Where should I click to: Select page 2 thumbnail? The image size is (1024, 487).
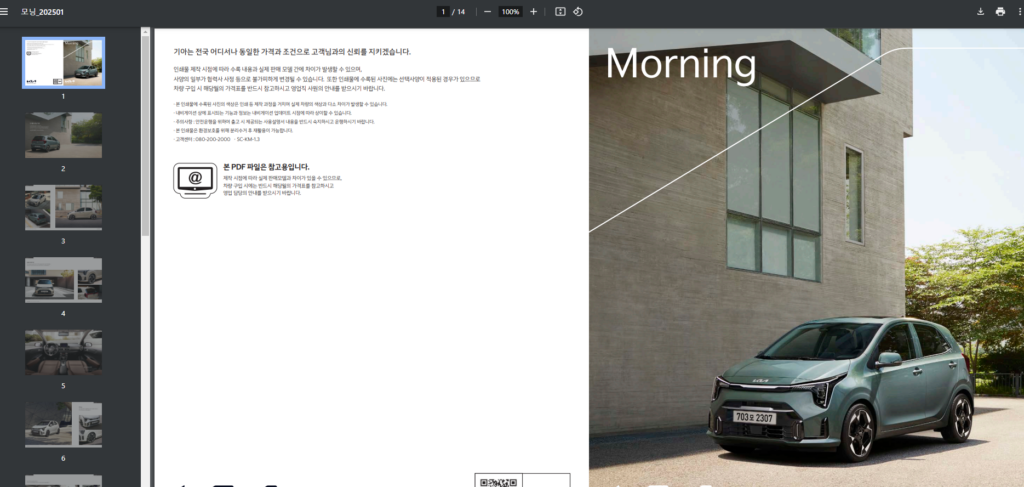click(x=63, y=135)
